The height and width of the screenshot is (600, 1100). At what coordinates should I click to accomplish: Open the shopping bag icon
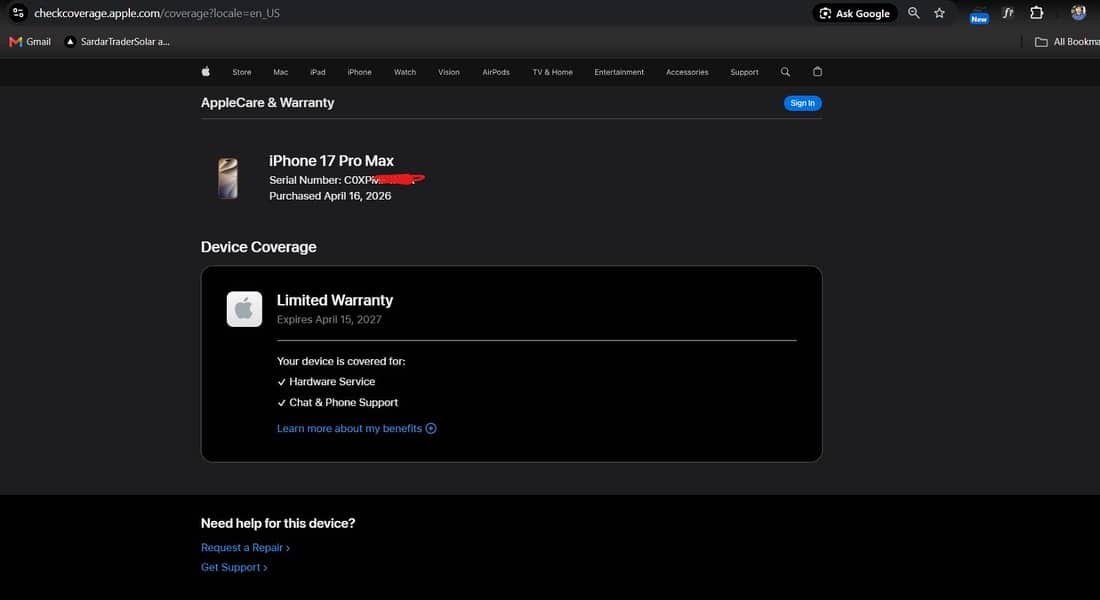coord(817,72)
